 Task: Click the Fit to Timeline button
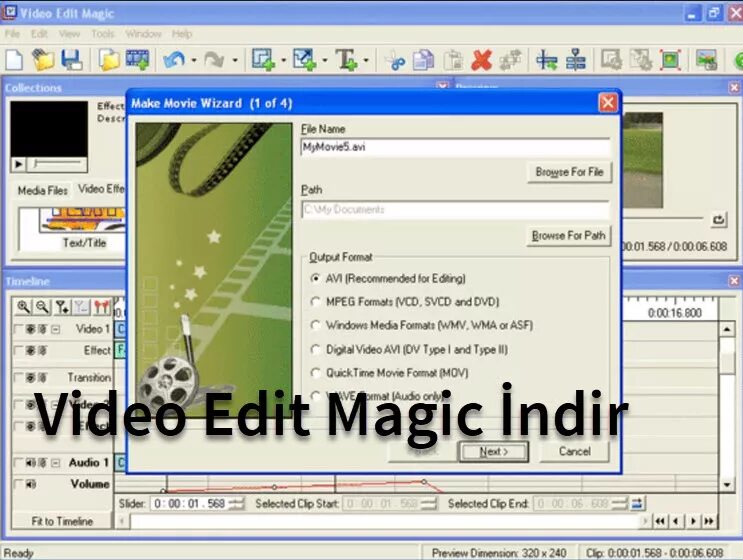click(x=62, y=521)
